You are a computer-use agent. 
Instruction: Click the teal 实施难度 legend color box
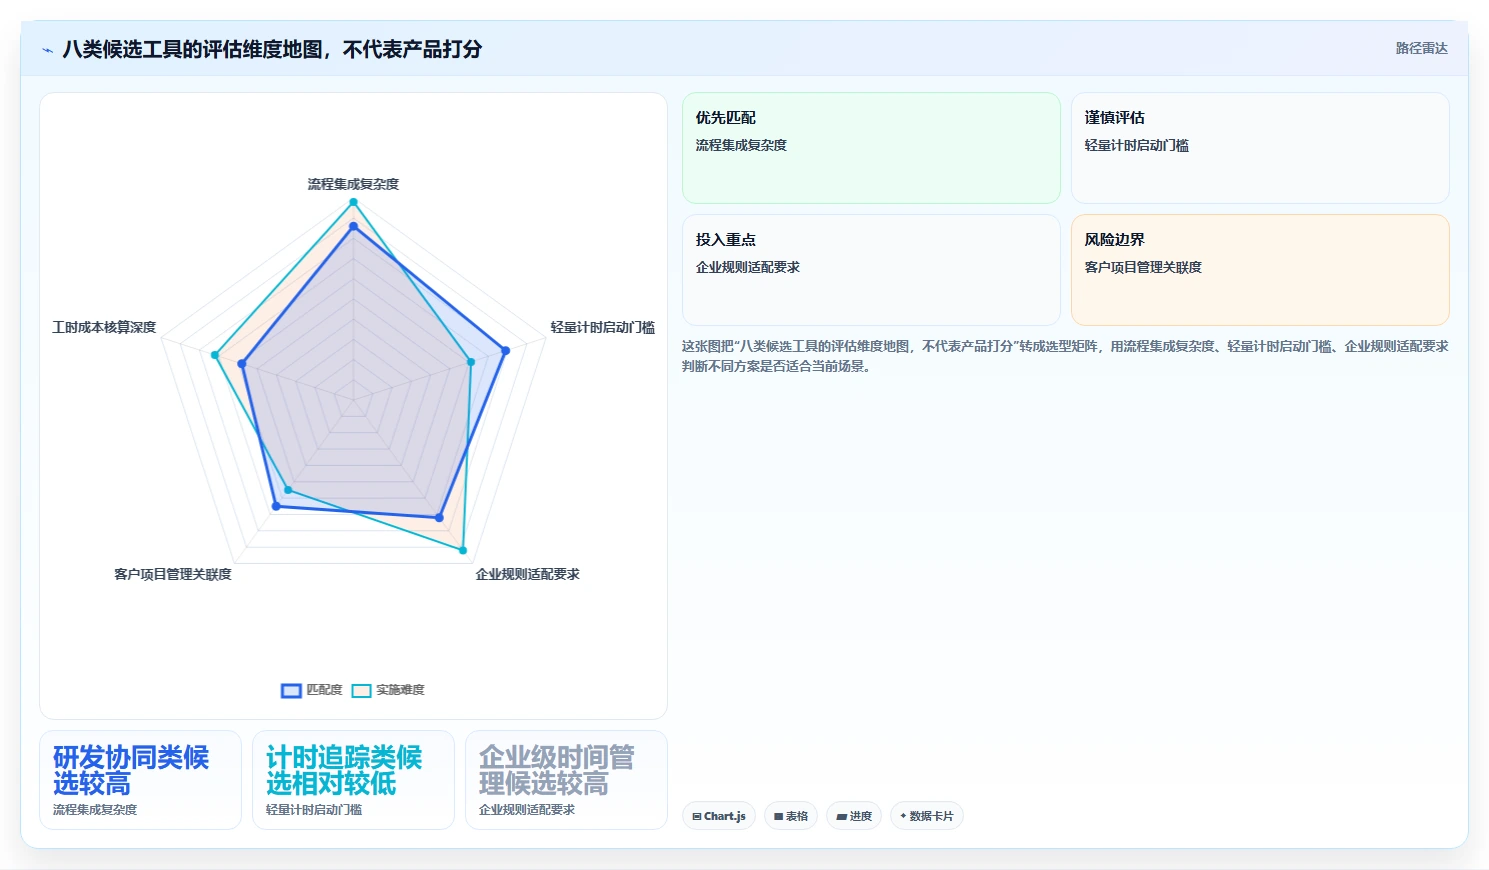[361, 690]
